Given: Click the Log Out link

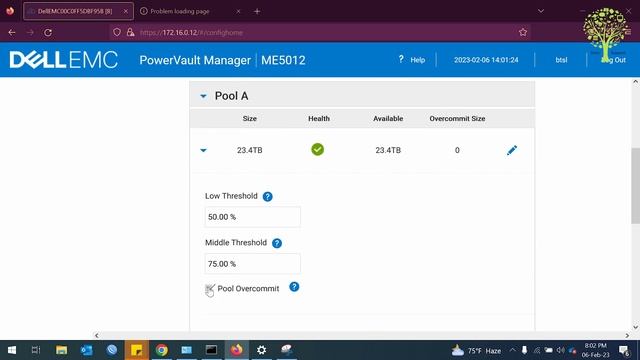Looking at the screenshot, I should (613, 60).
